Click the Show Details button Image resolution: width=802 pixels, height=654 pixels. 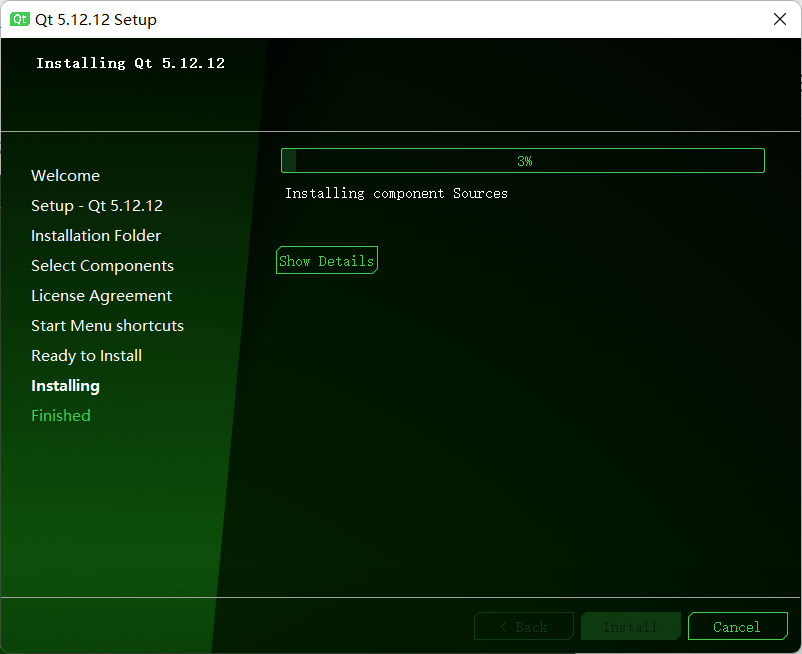click(327, 260)
